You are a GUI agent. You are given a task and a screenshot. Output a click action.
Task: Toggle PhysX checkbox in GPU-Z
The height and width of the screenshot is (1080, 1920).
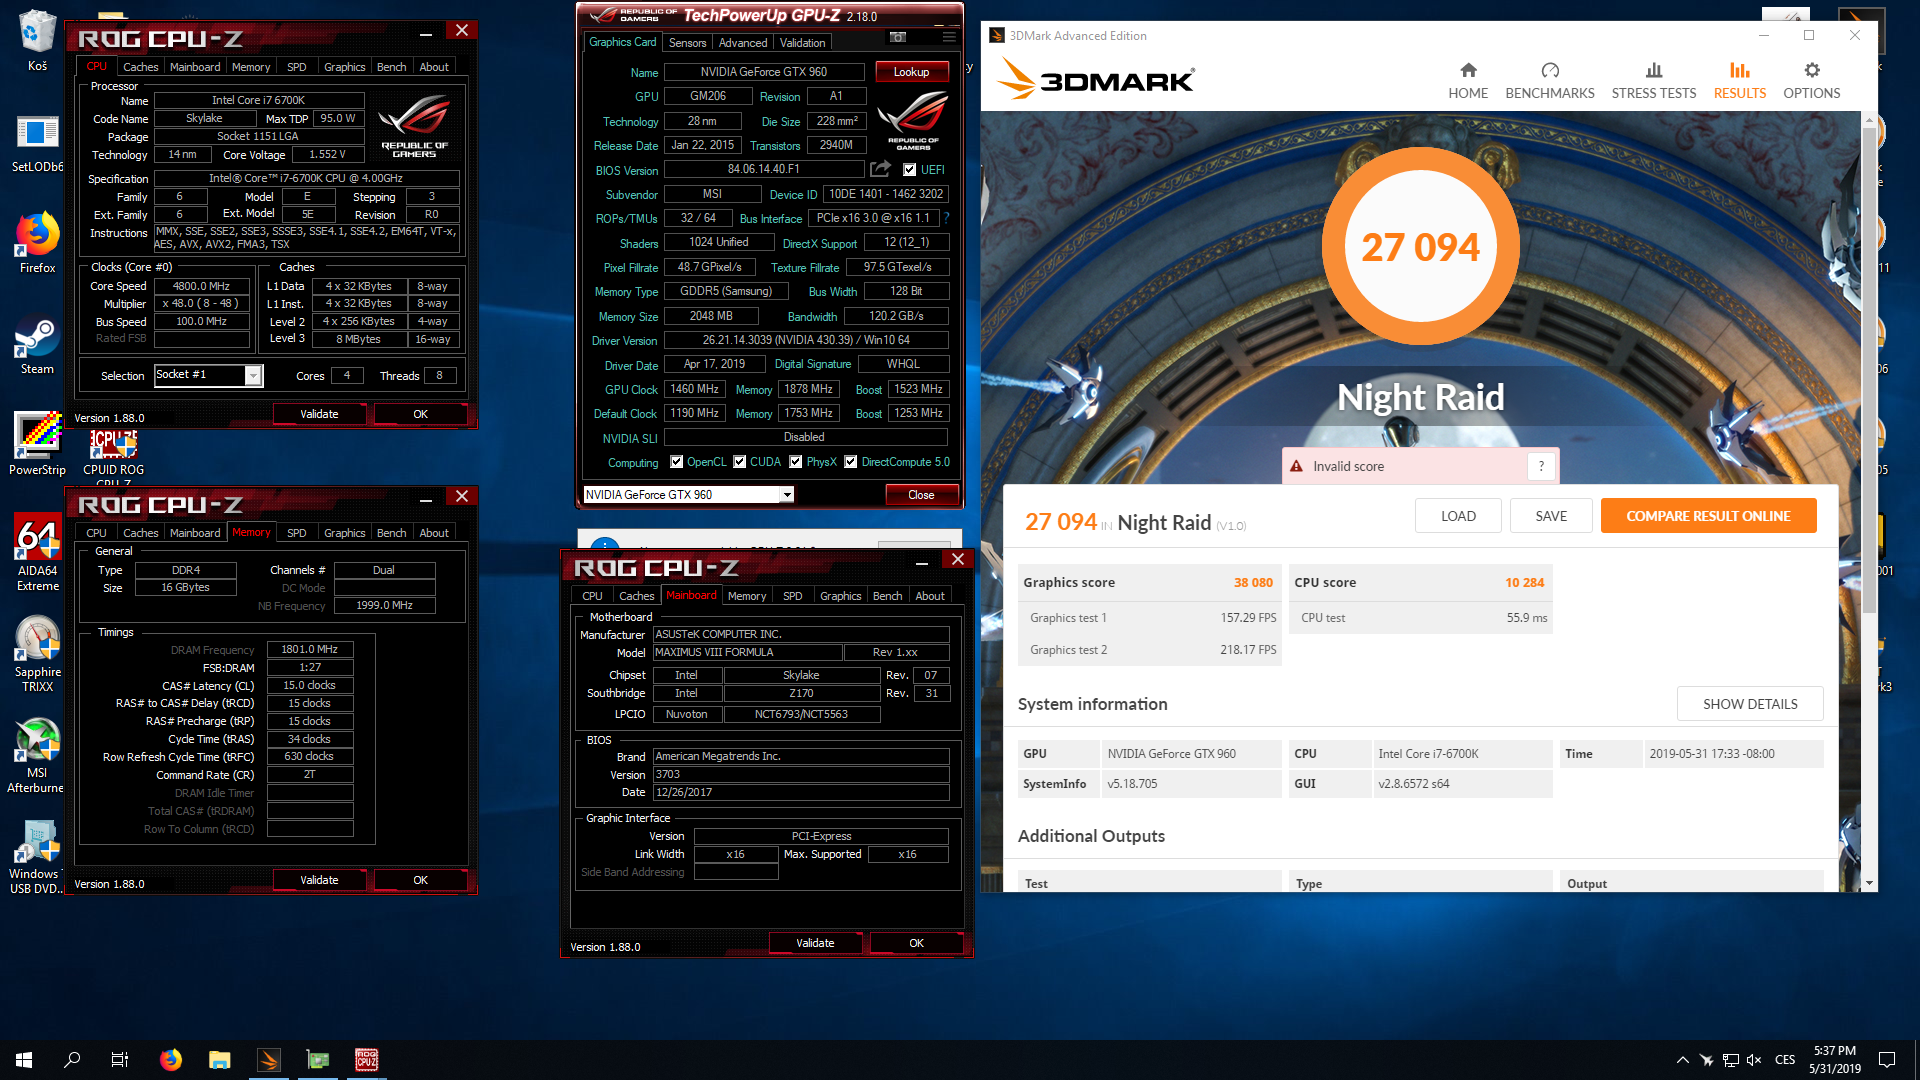point(796,462)
